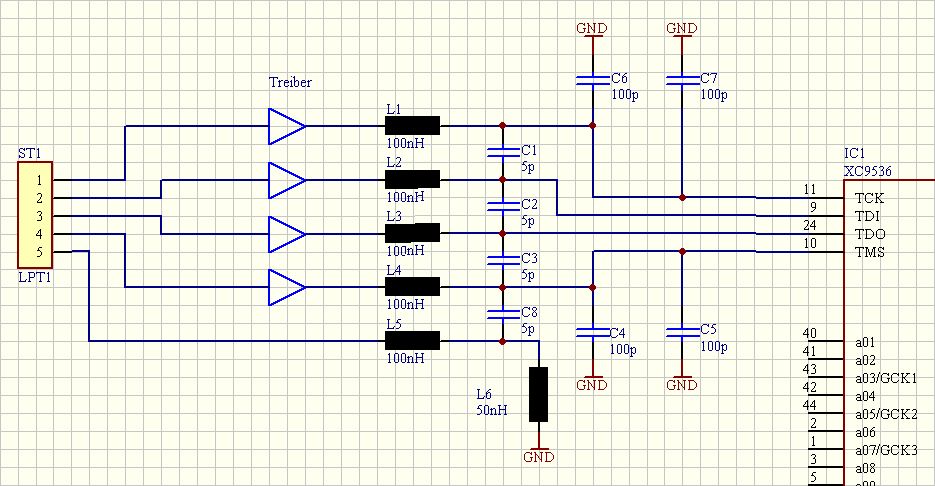
Task: Select the ST1 designator label
Action: pyautogui.click(x=30, y=153)
